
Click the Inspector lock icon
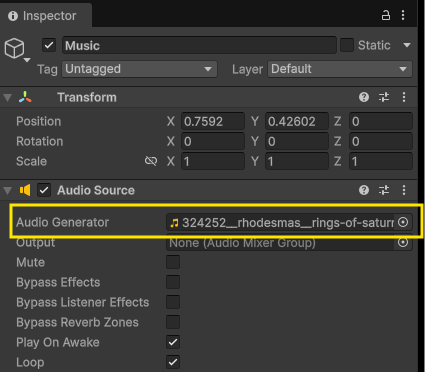pyautogui.click(x=386, y=15)
